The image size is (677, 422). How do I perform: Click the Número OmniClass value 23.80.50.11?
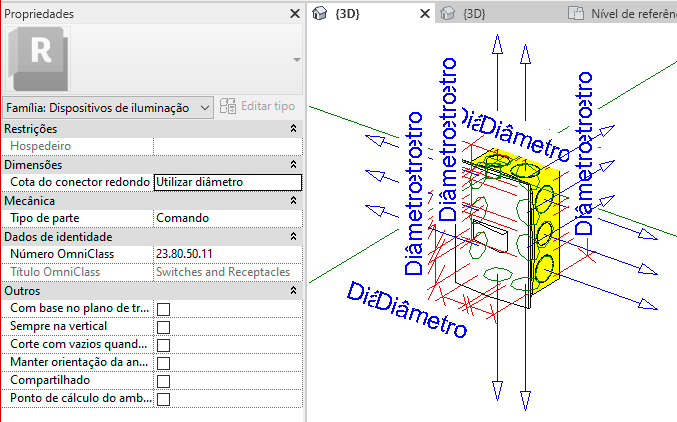pyautogui.click(x=228, y=254)
